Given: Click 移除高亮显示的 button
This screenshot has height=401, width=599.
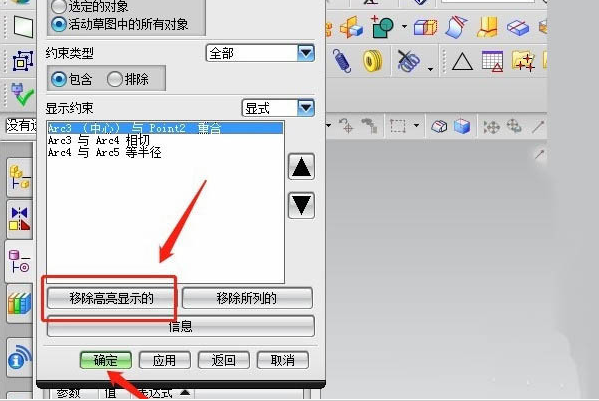Looking at the screenshot, I should (x=111, y=298).
